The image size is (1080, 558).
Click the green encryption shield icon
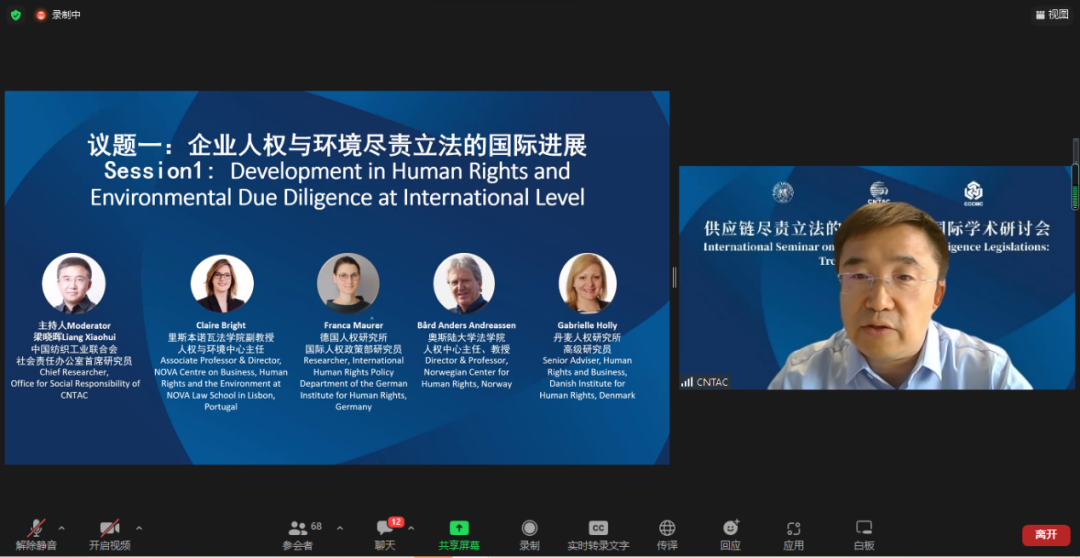coord(15,15)
